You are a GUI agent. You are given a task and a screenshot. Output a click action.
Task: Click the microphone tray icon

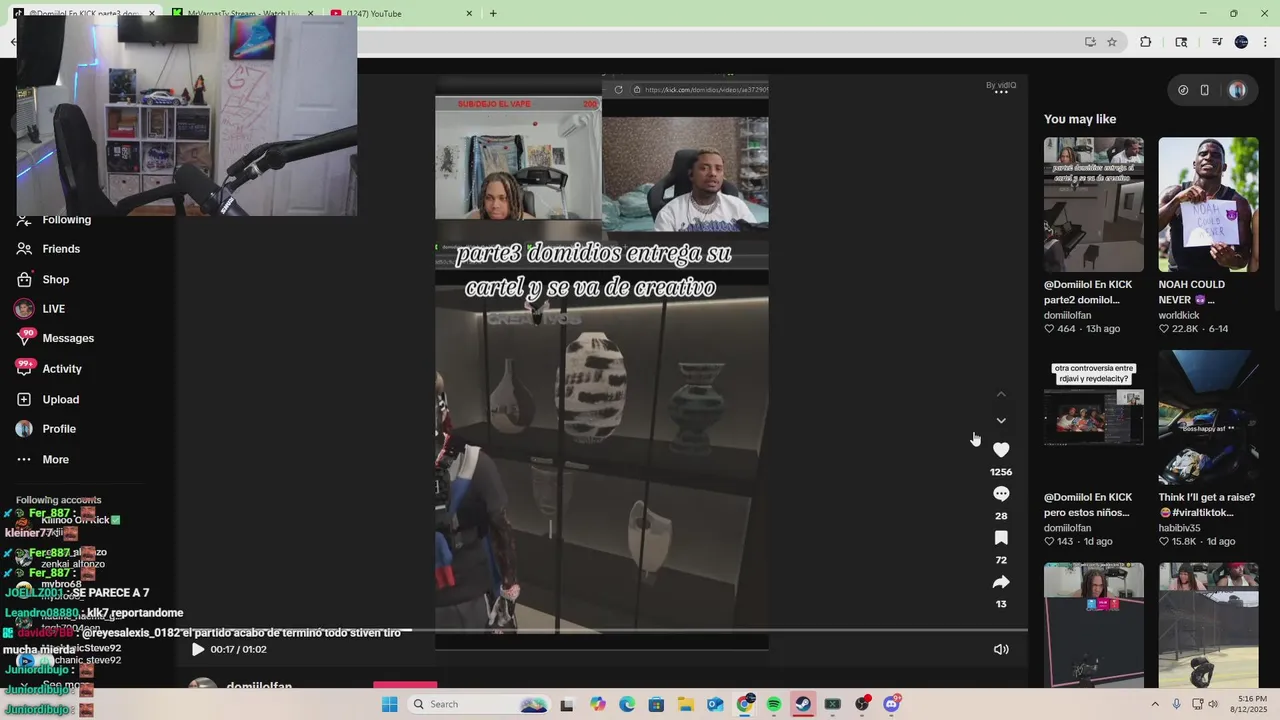click(1176, 704)
